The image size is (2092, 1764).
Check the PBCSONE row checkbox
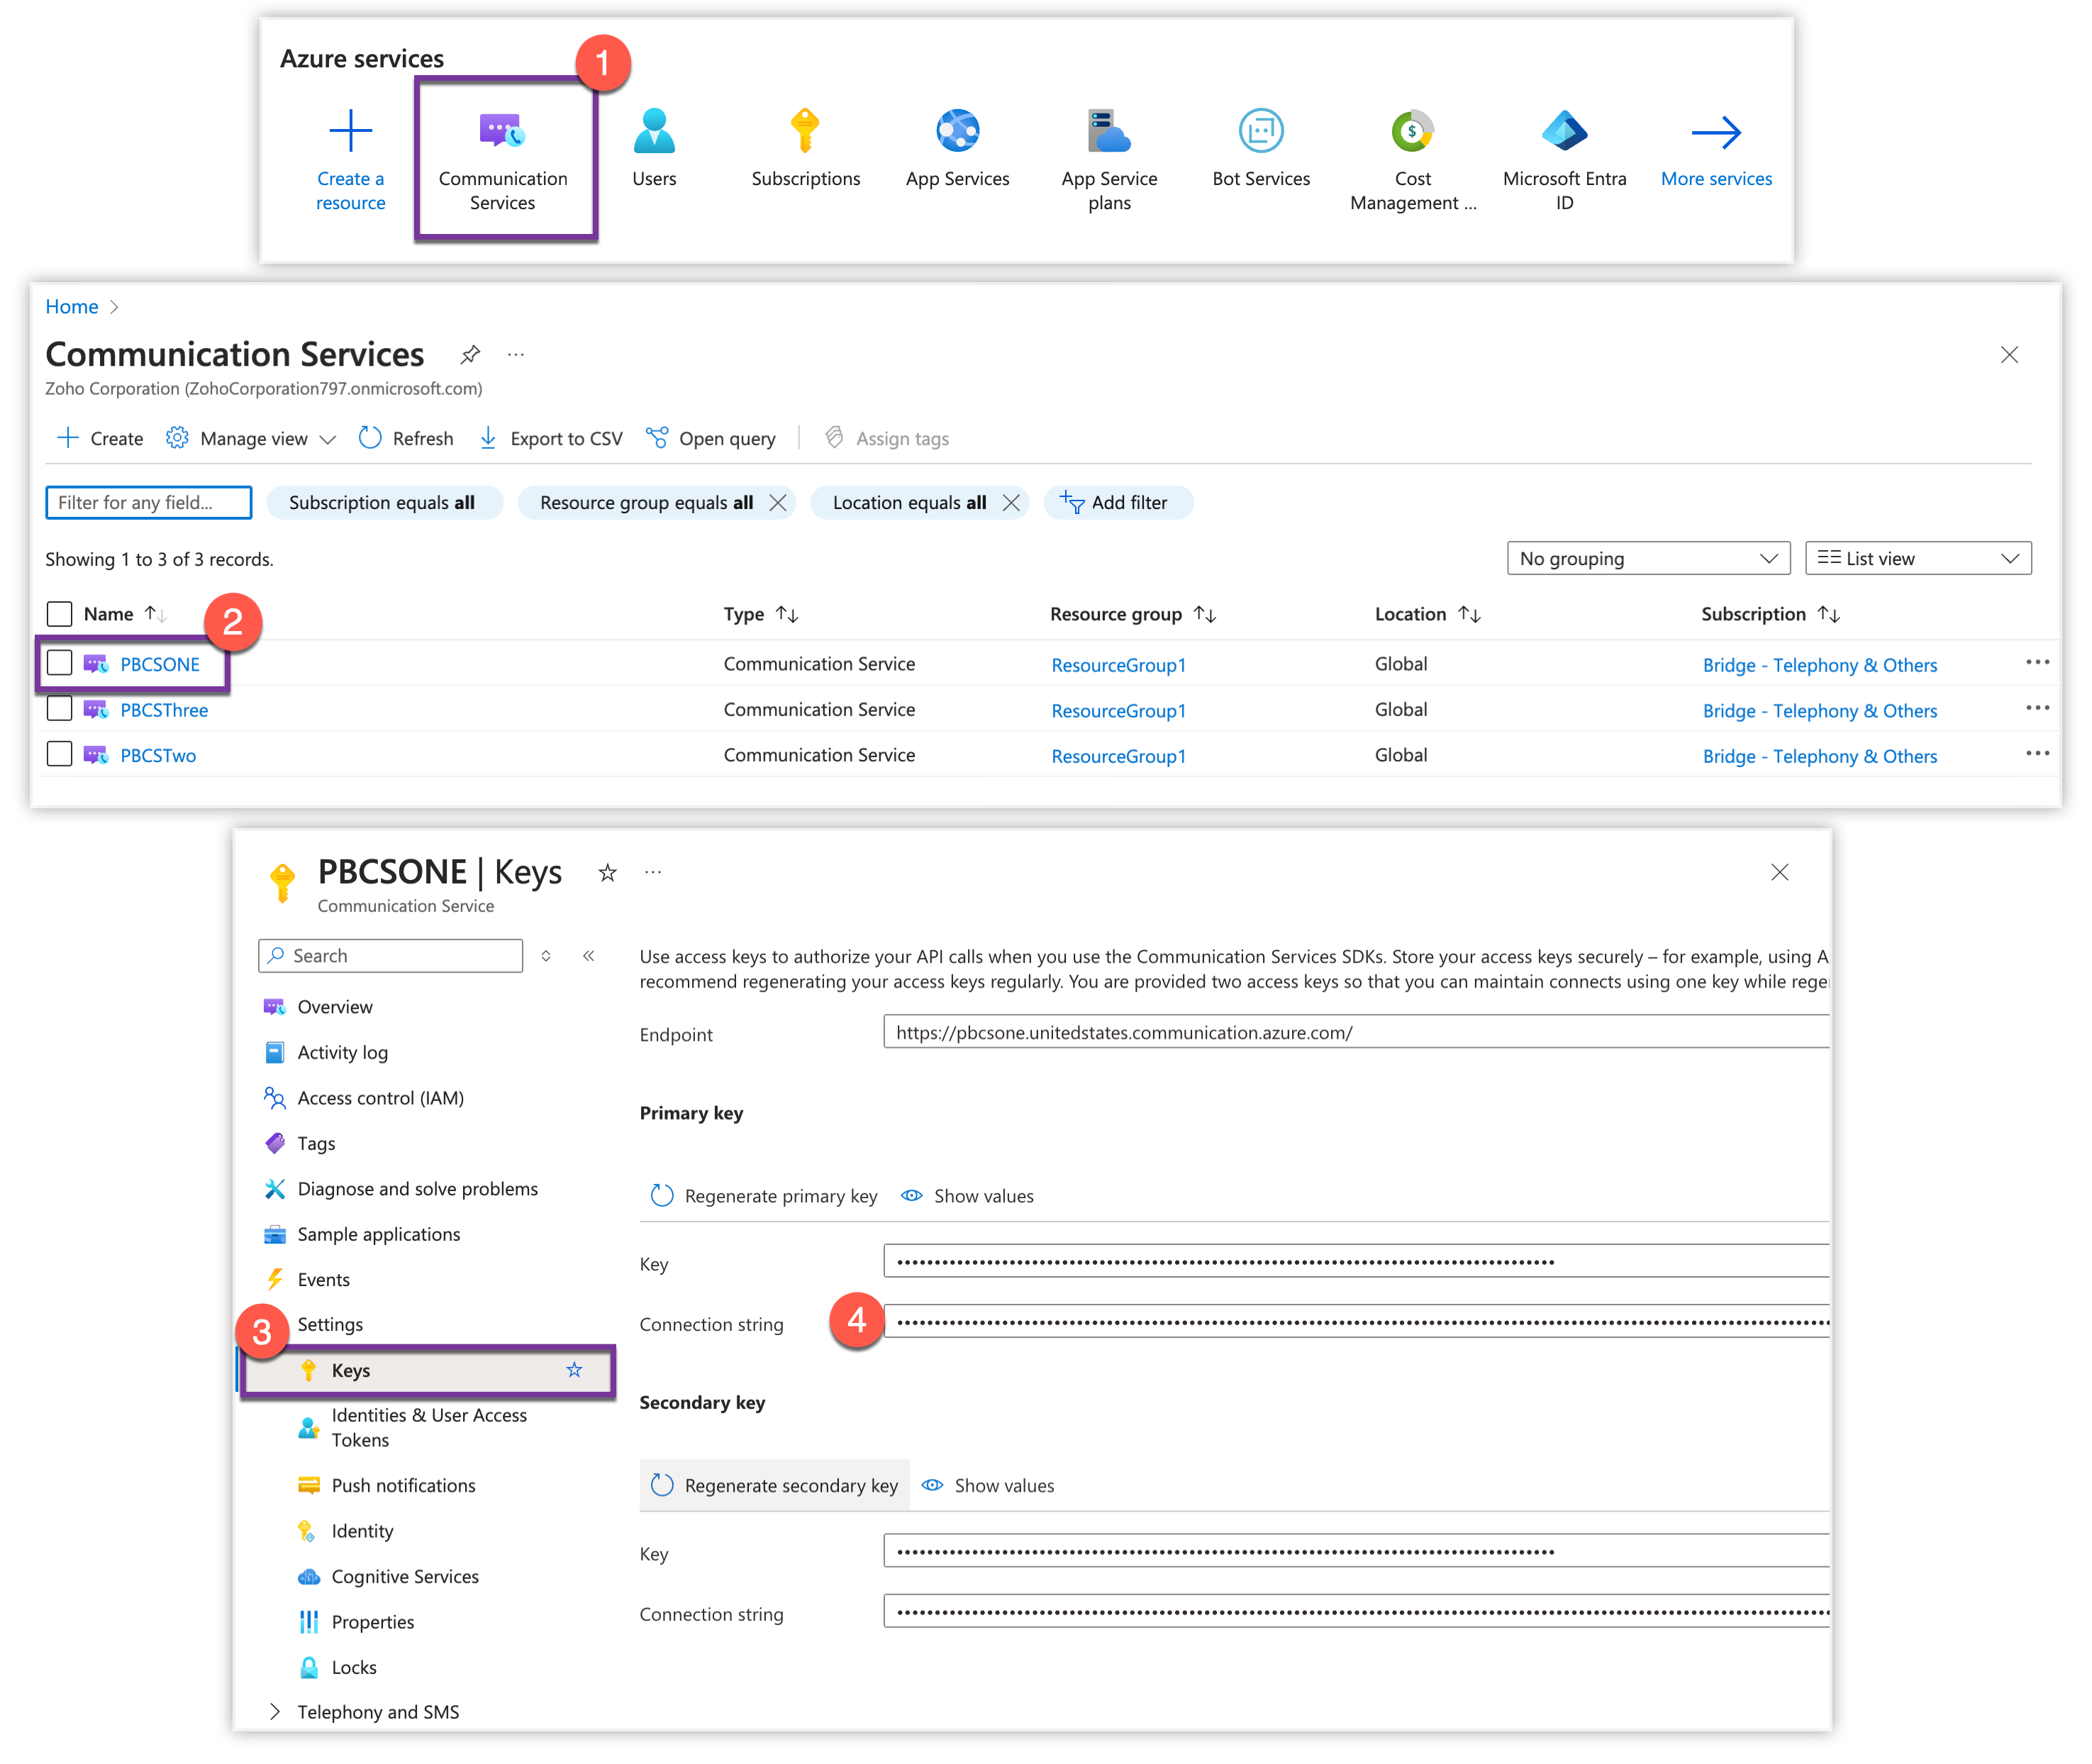coord(60,663)
